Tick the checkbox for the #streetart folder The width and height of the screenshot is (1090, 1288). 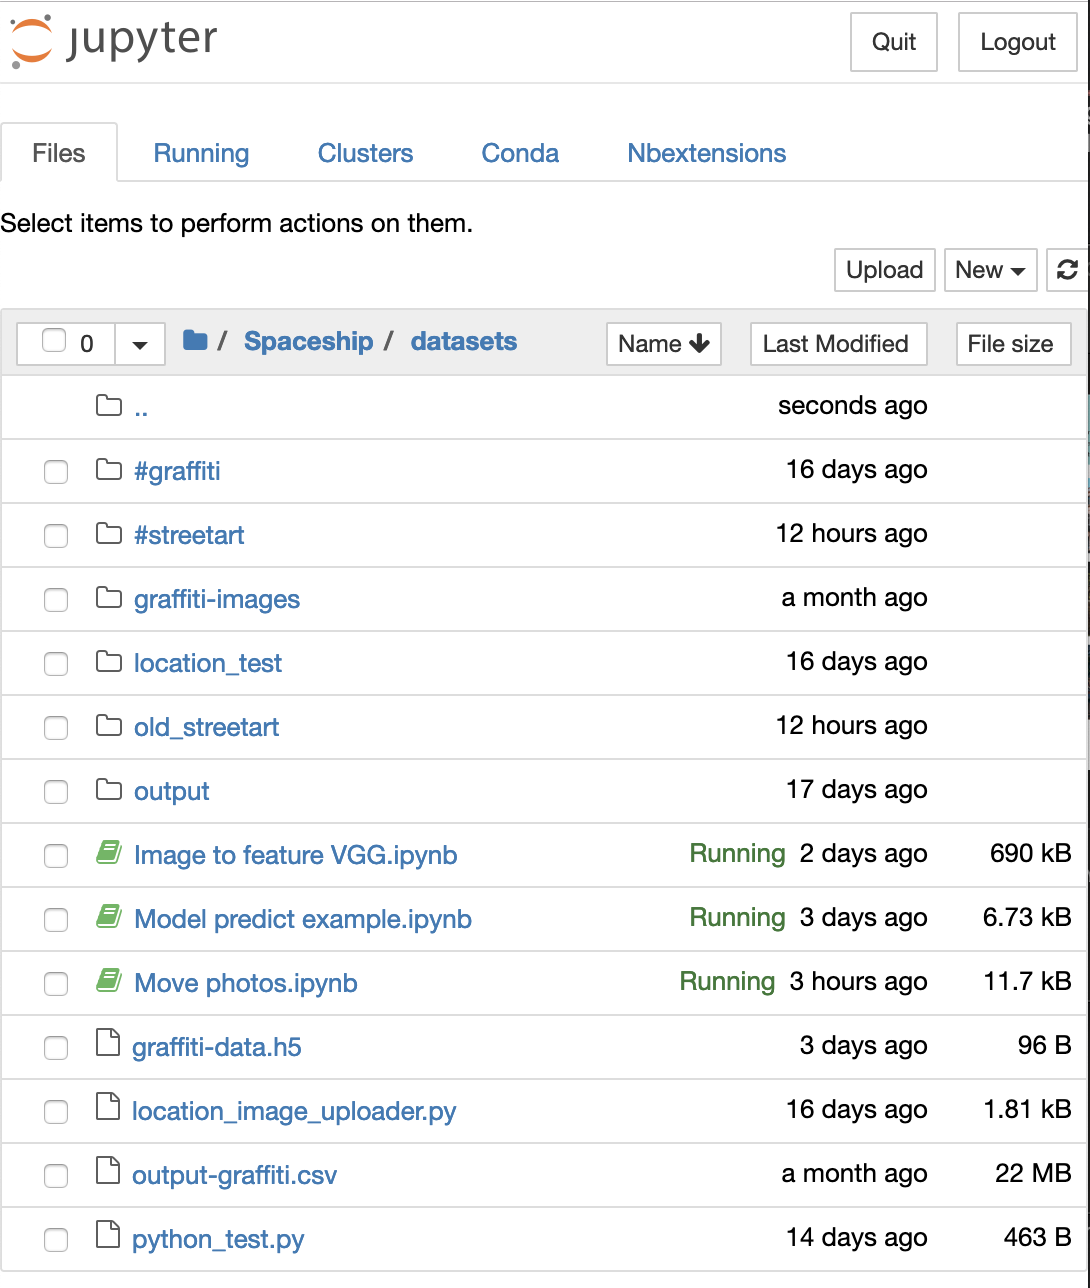[x=56, y=535]
